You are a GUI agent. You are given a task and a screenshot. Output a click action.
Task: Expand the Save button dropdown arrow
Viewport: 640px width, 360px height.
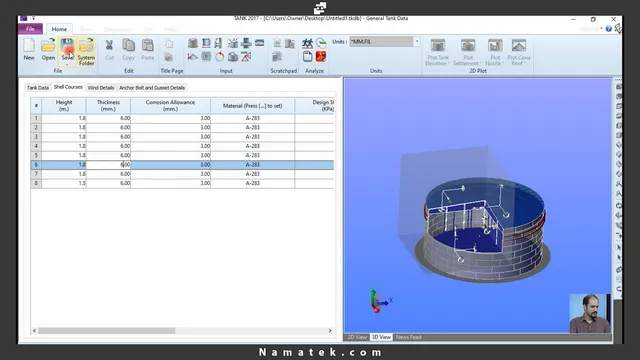click(67, 64)
